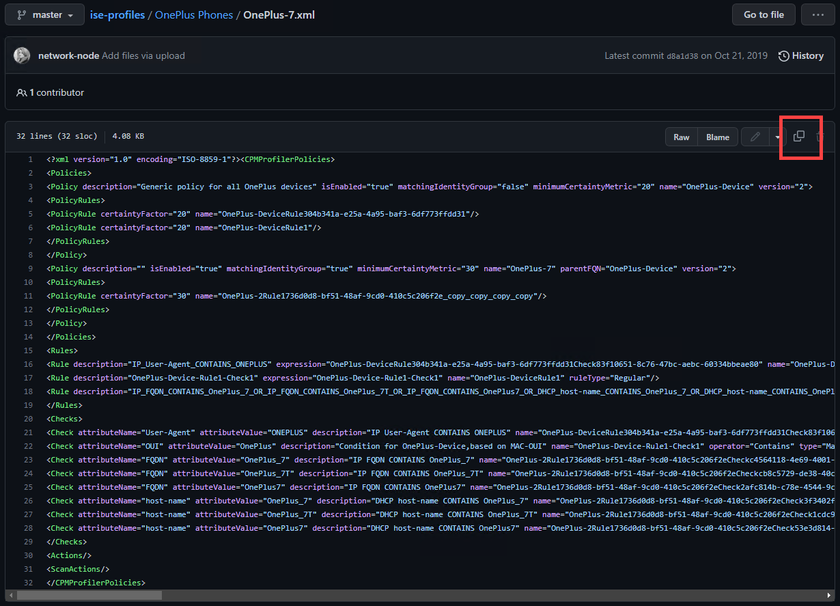Image resolution: width=840 pixels, height=606 pixels.
Task: Click the horizontal scrollbar thumb
Action: click(89, 595)
